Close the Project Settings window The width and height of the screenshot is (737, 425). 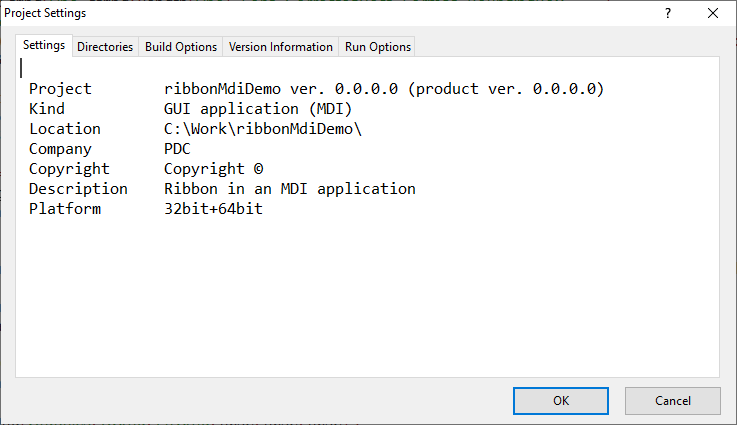coord(713,13)
